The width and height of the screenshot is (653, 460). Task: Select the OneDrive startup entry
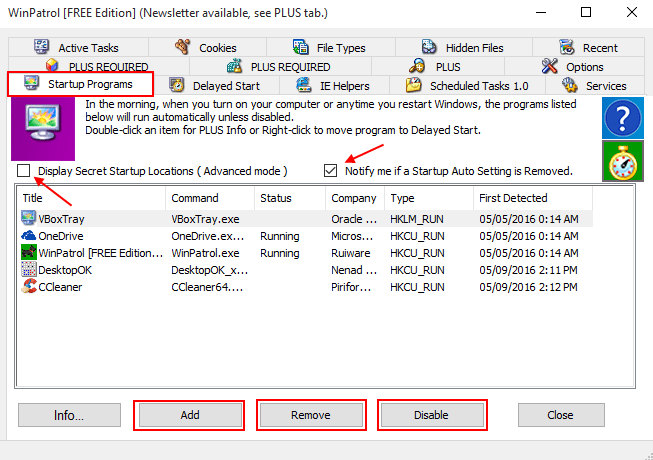pyautogui.click(x=307, y=236)
